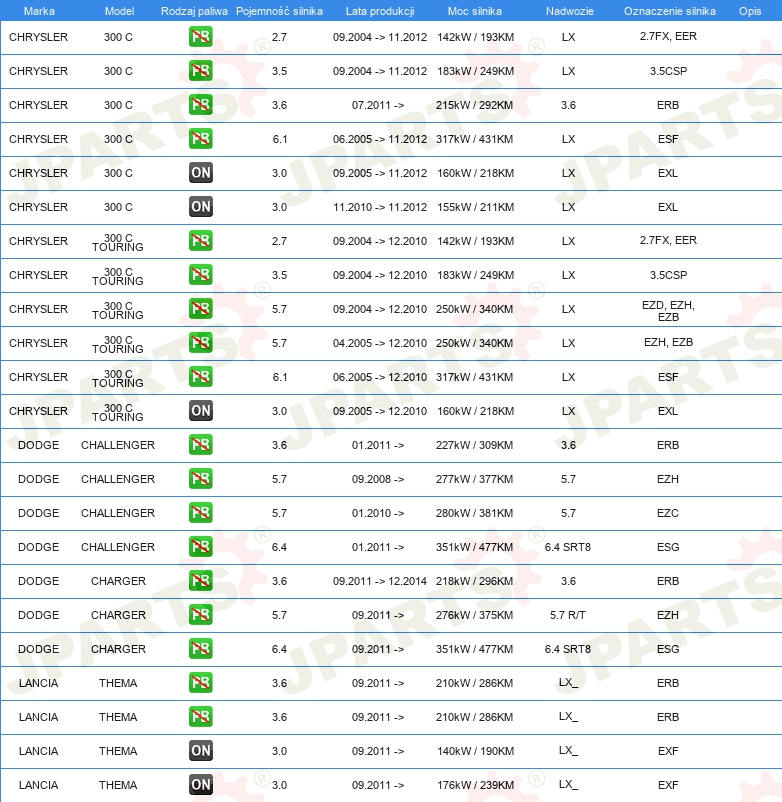This screenshot has width=782, height=802.
Task: Click the petrol icon for Chrysler 300 C 2.7
Action: [200, 37]
